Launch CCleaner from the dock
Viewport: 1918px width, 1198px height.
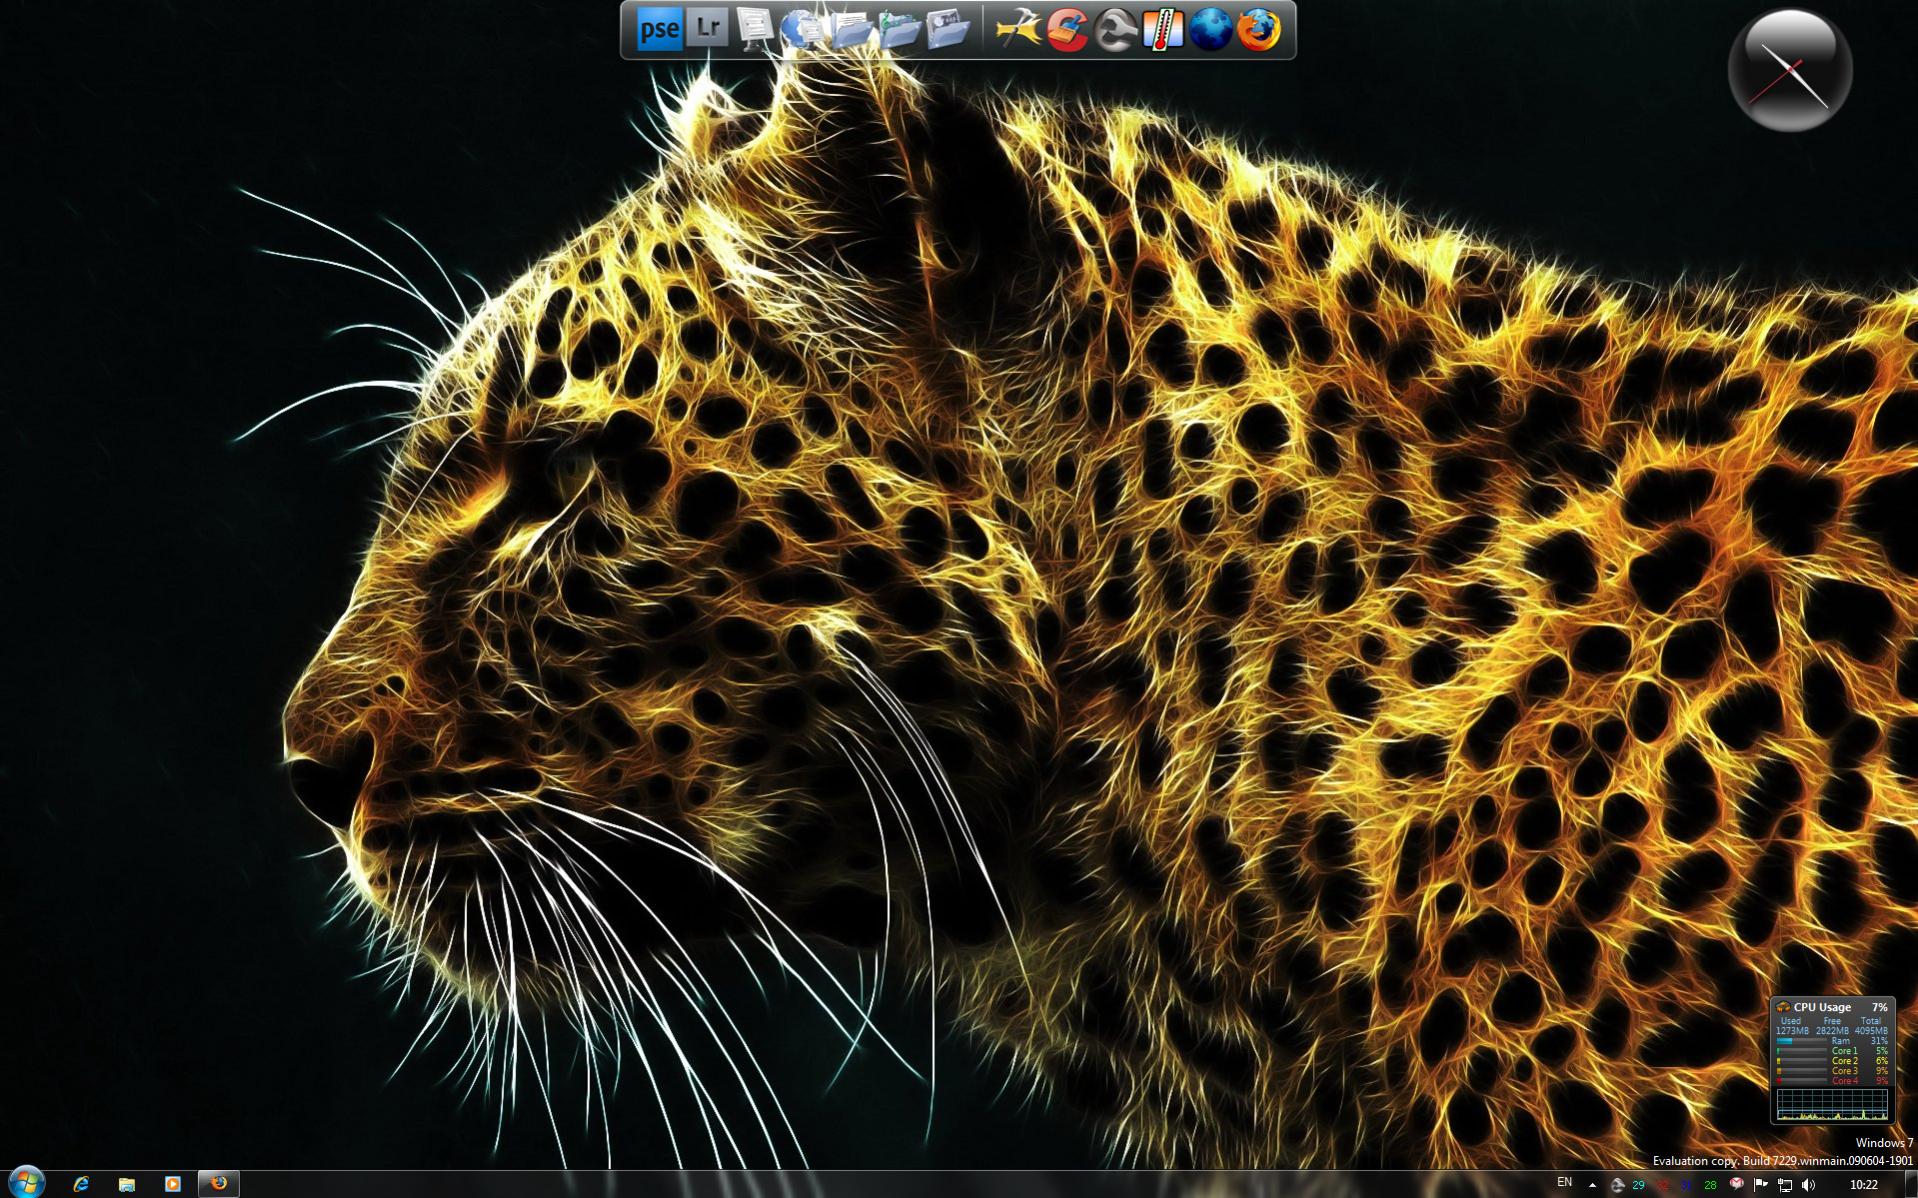[1067, 29]
